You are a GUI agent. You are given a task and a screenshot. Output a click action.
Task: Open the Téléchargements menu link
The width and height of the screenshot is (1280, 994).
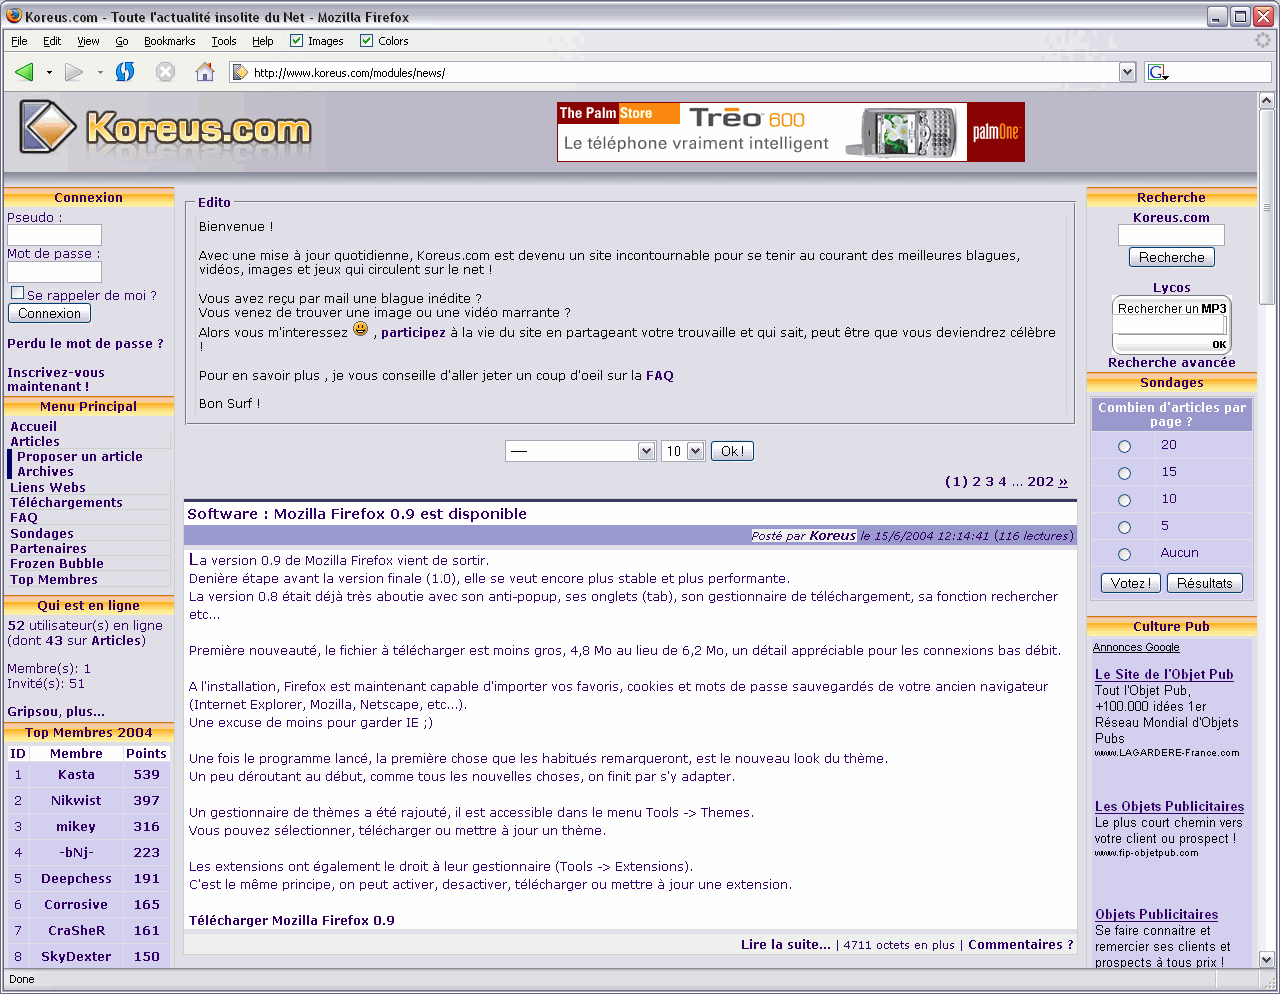point(66,502)
